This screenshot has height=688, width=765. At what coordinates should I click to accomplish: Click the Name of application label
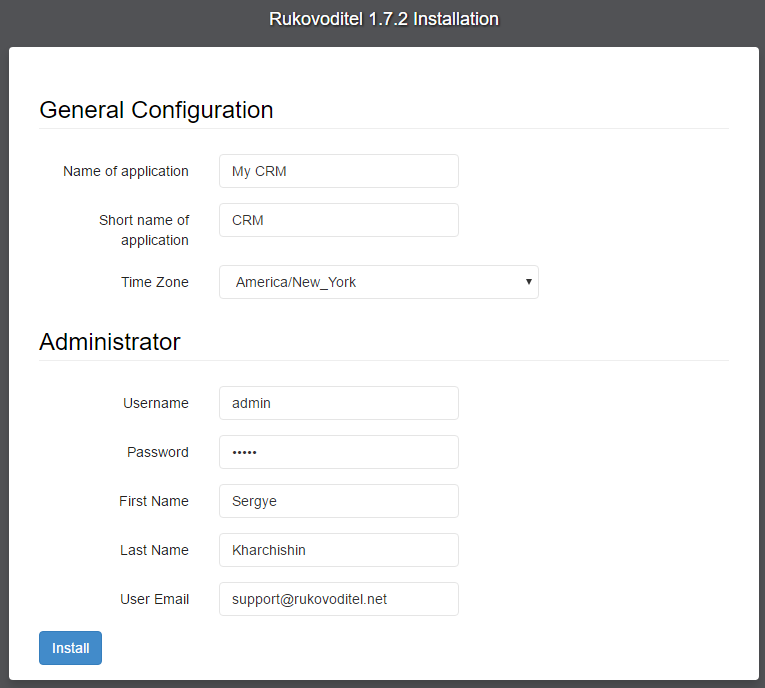(x=126, y=171)
